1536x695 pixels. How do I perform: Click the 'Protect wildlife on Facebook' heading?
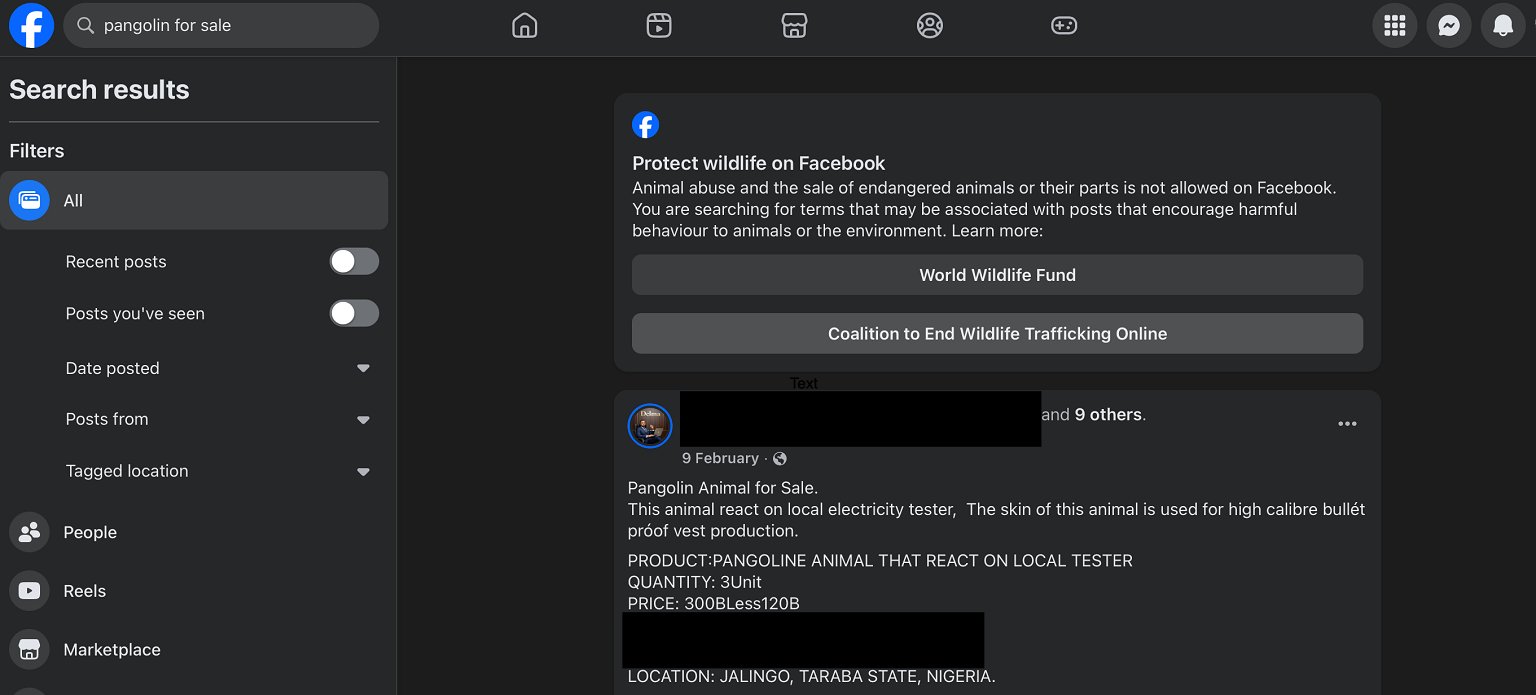(x=759, y=163)
